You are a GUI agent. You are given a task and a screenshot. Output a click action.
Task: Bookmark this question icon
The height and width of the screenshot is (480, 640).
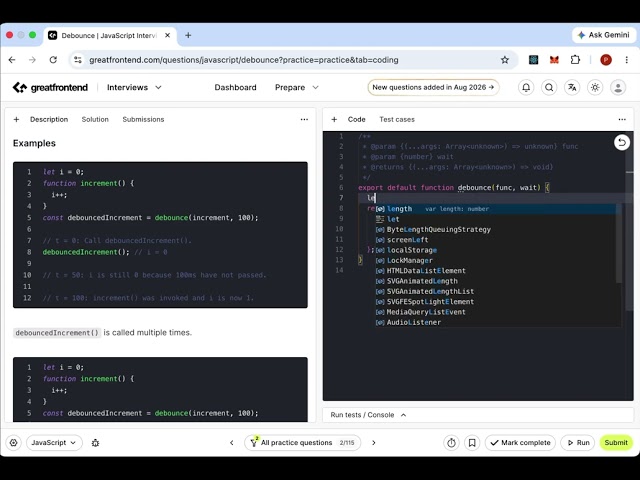[x=472, y=442]
